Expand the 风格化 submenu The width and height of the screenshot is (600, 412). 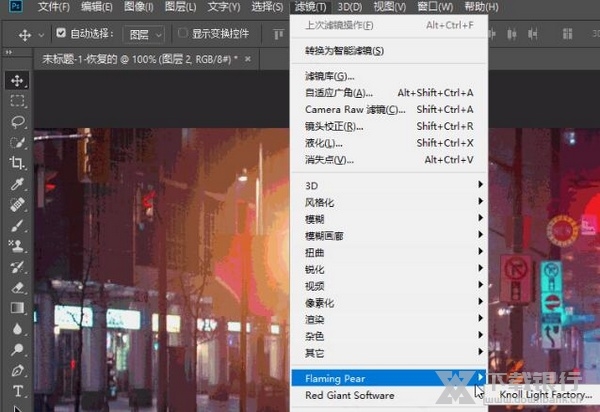[389, 202]
